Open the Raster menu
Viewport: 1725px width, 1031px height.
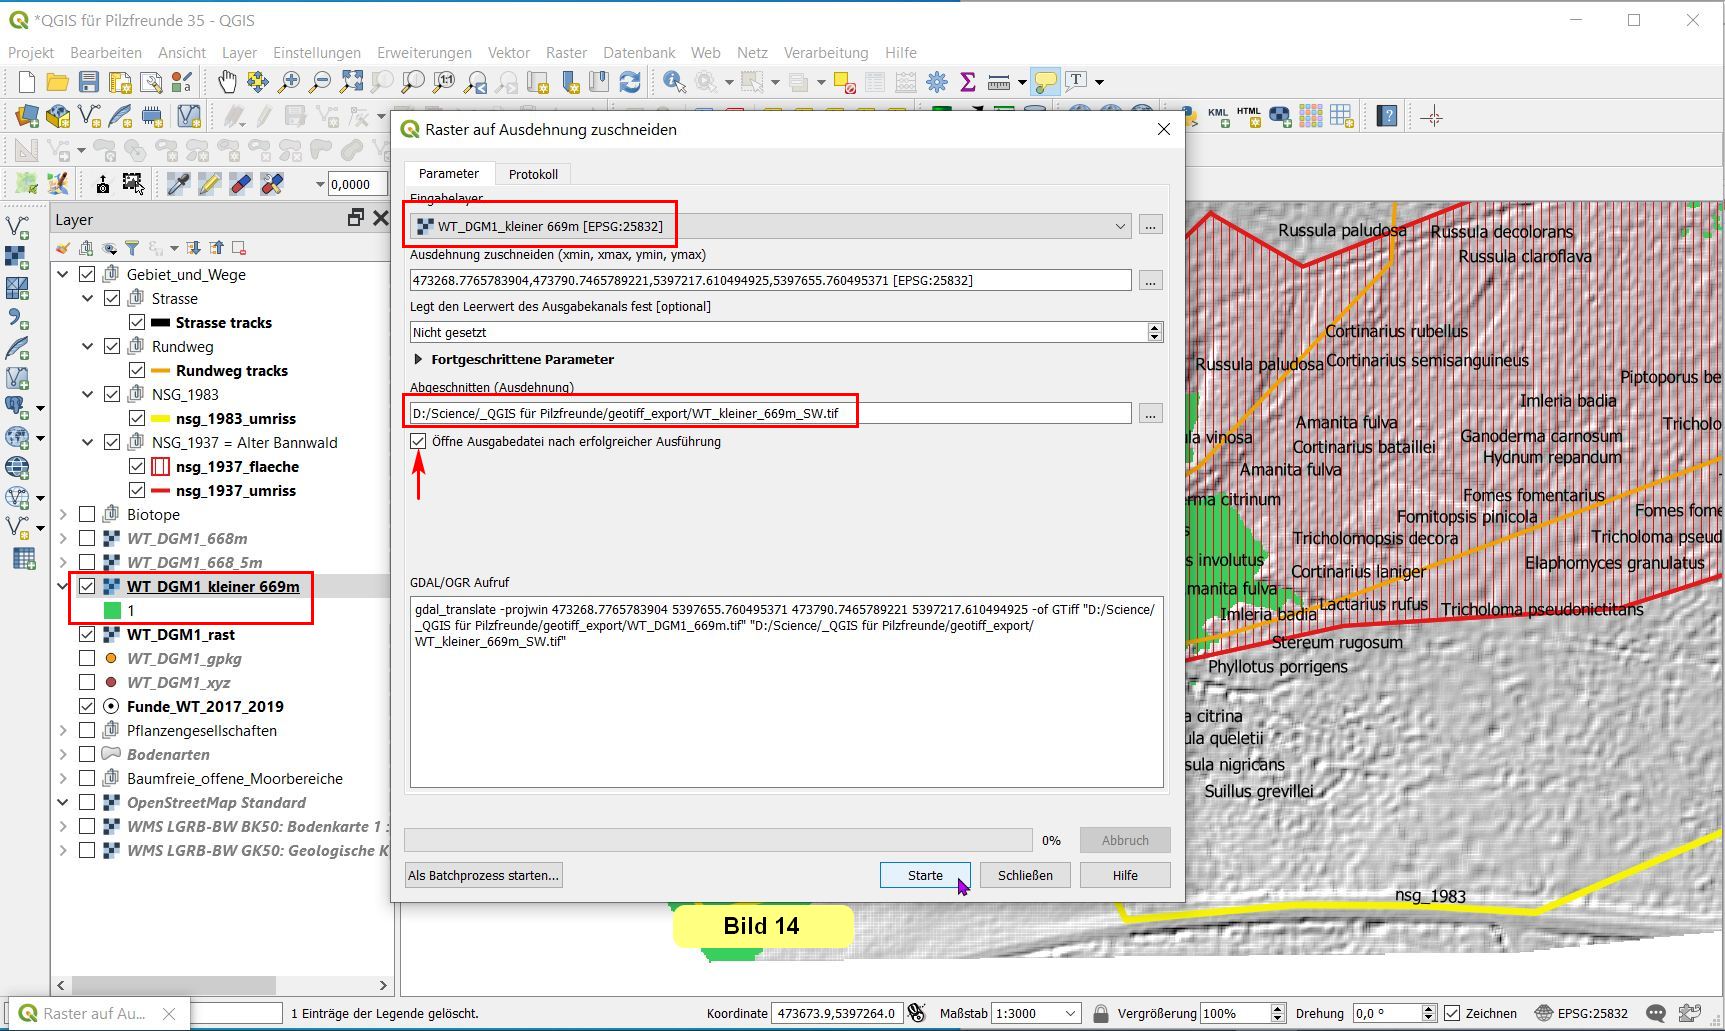[566, 52]
